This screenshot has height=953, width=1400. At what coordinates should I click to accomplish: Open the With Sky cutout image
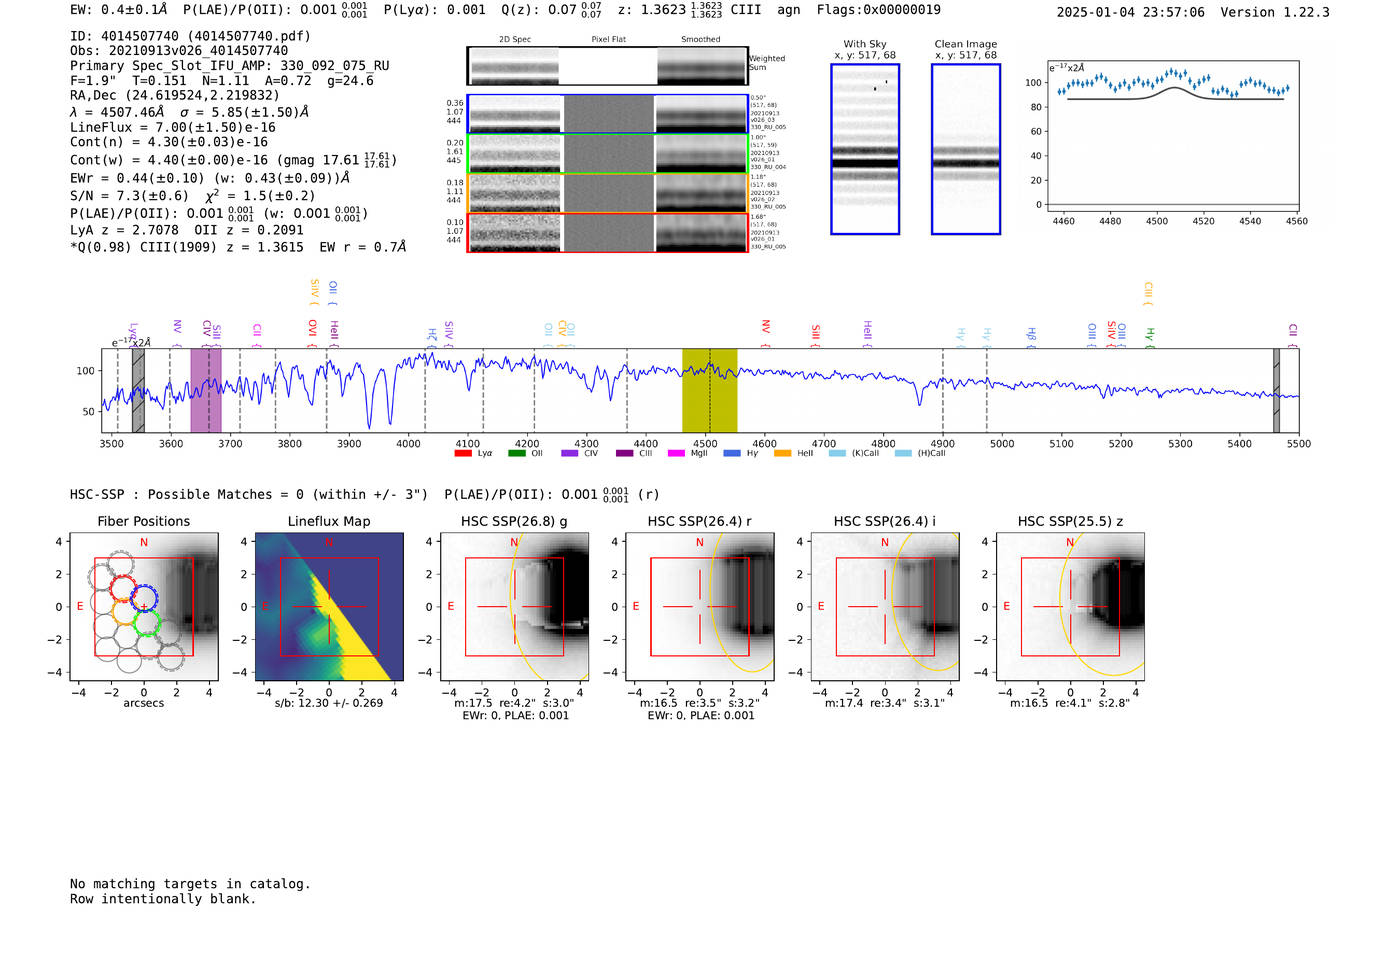[865, 149]
